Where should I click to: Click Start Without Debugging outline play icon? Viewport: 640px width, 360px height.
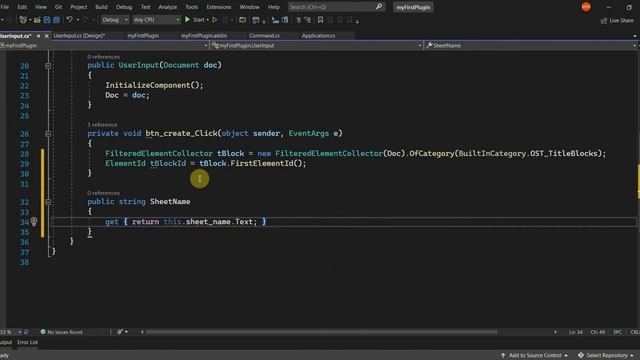pos(215,20)
